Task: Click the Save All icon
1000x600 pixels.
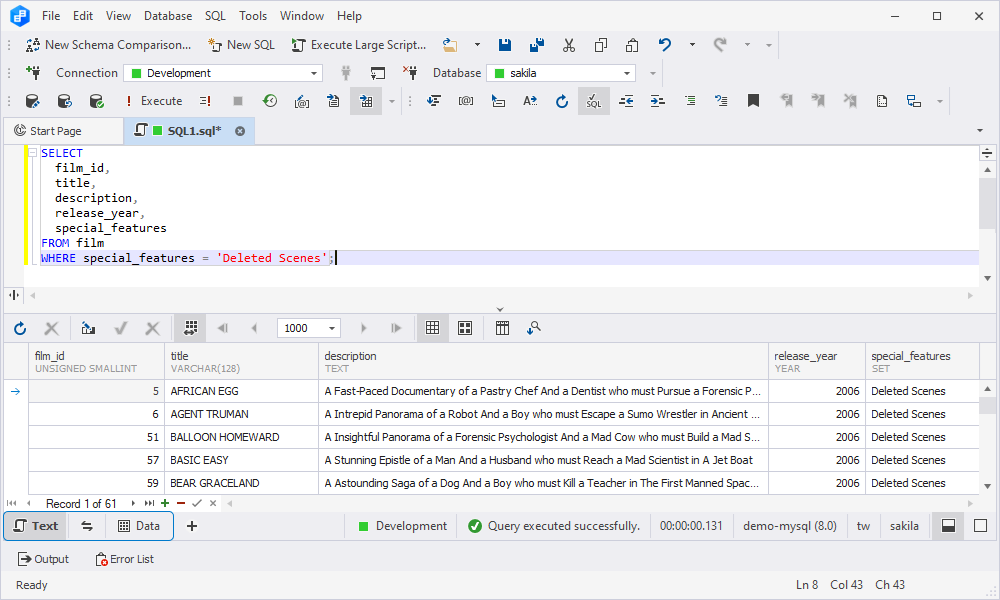Action: (537, 45)
